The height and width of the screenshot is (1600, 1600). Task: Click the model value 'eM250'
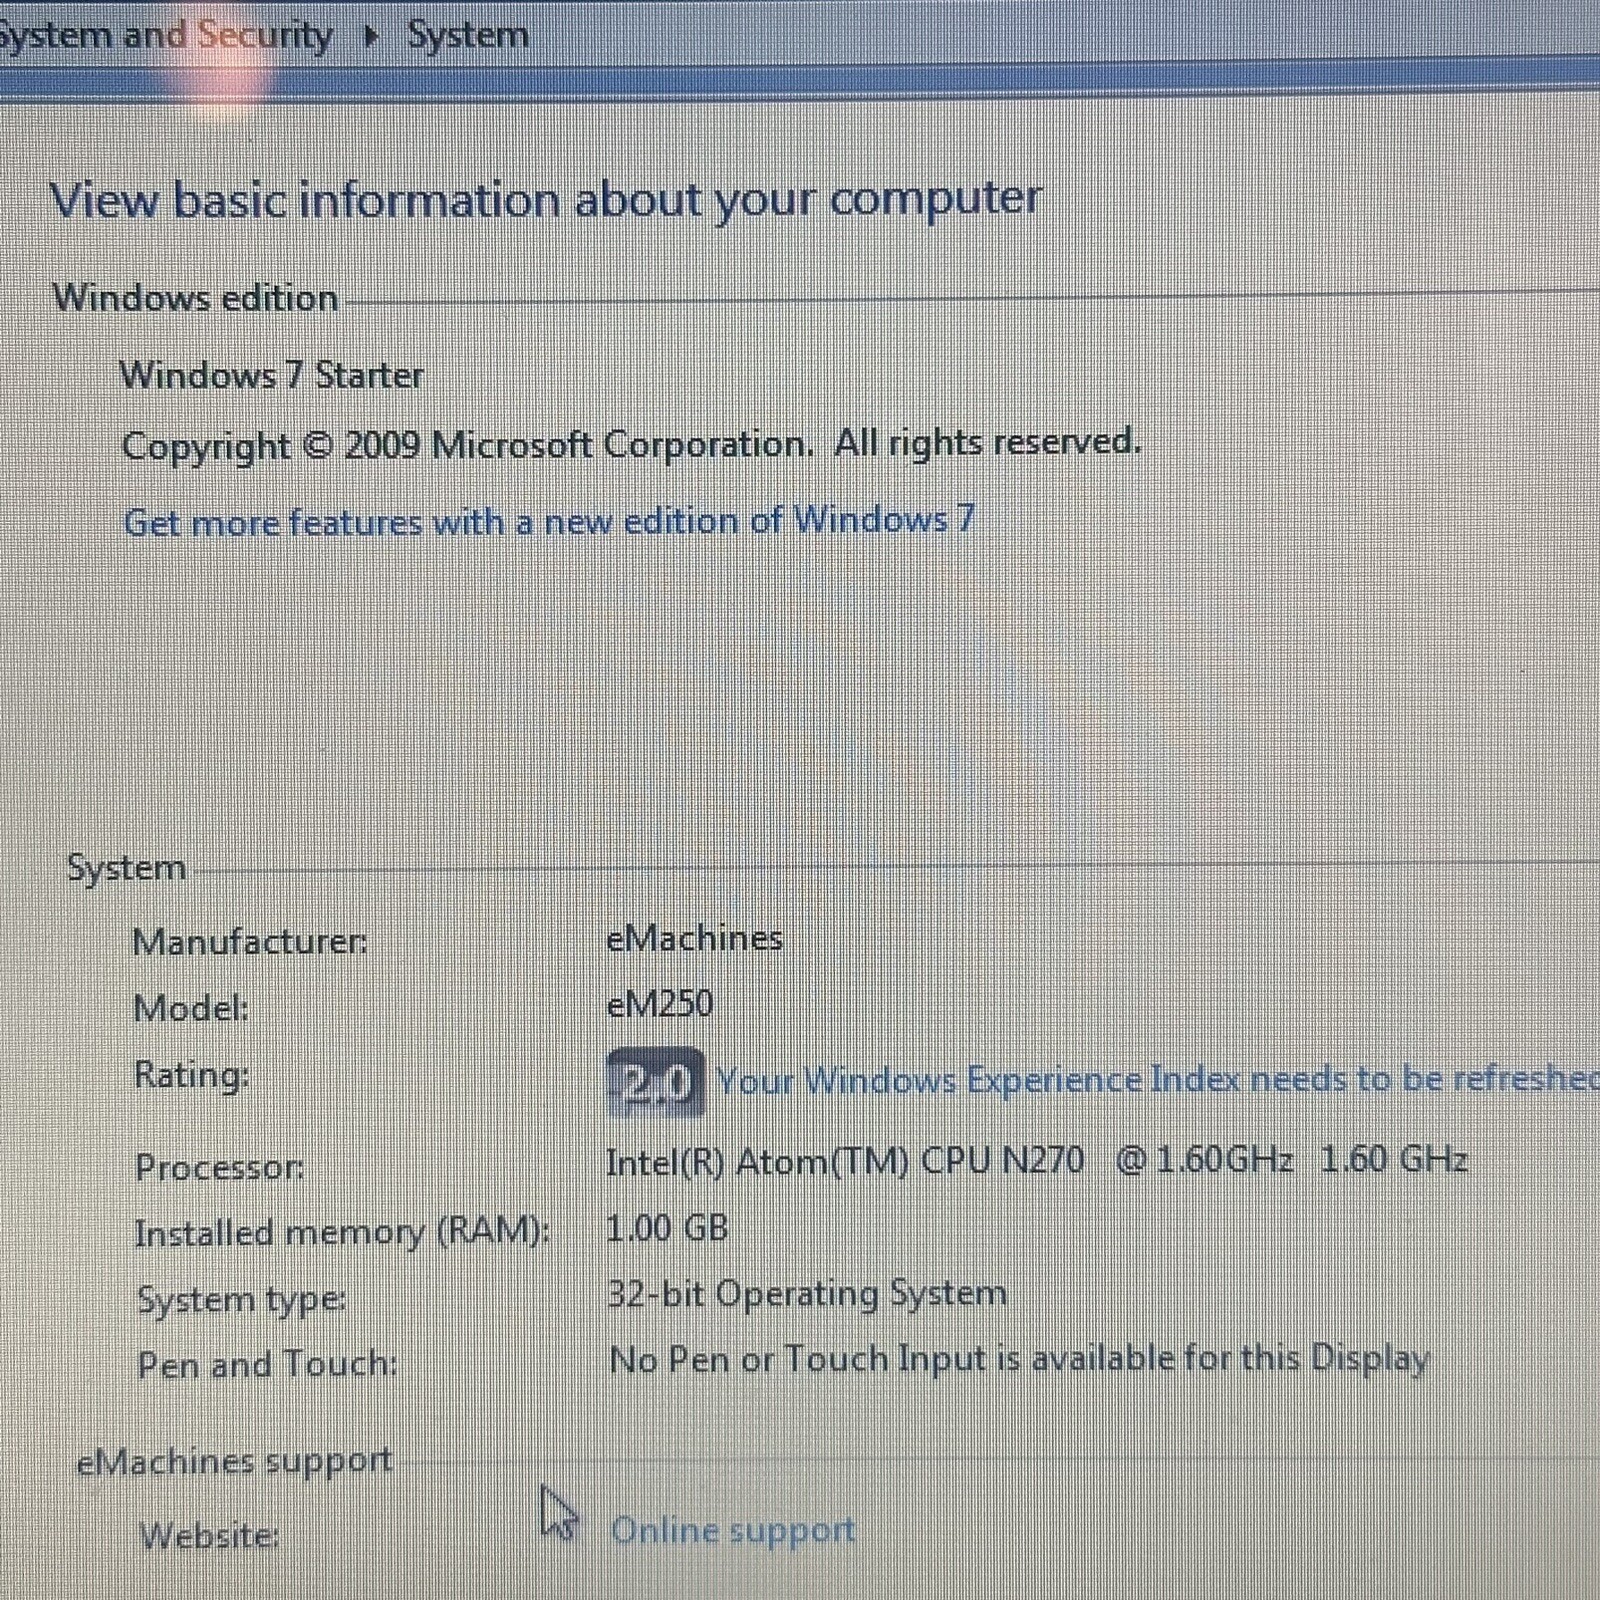coord(660,1003)
